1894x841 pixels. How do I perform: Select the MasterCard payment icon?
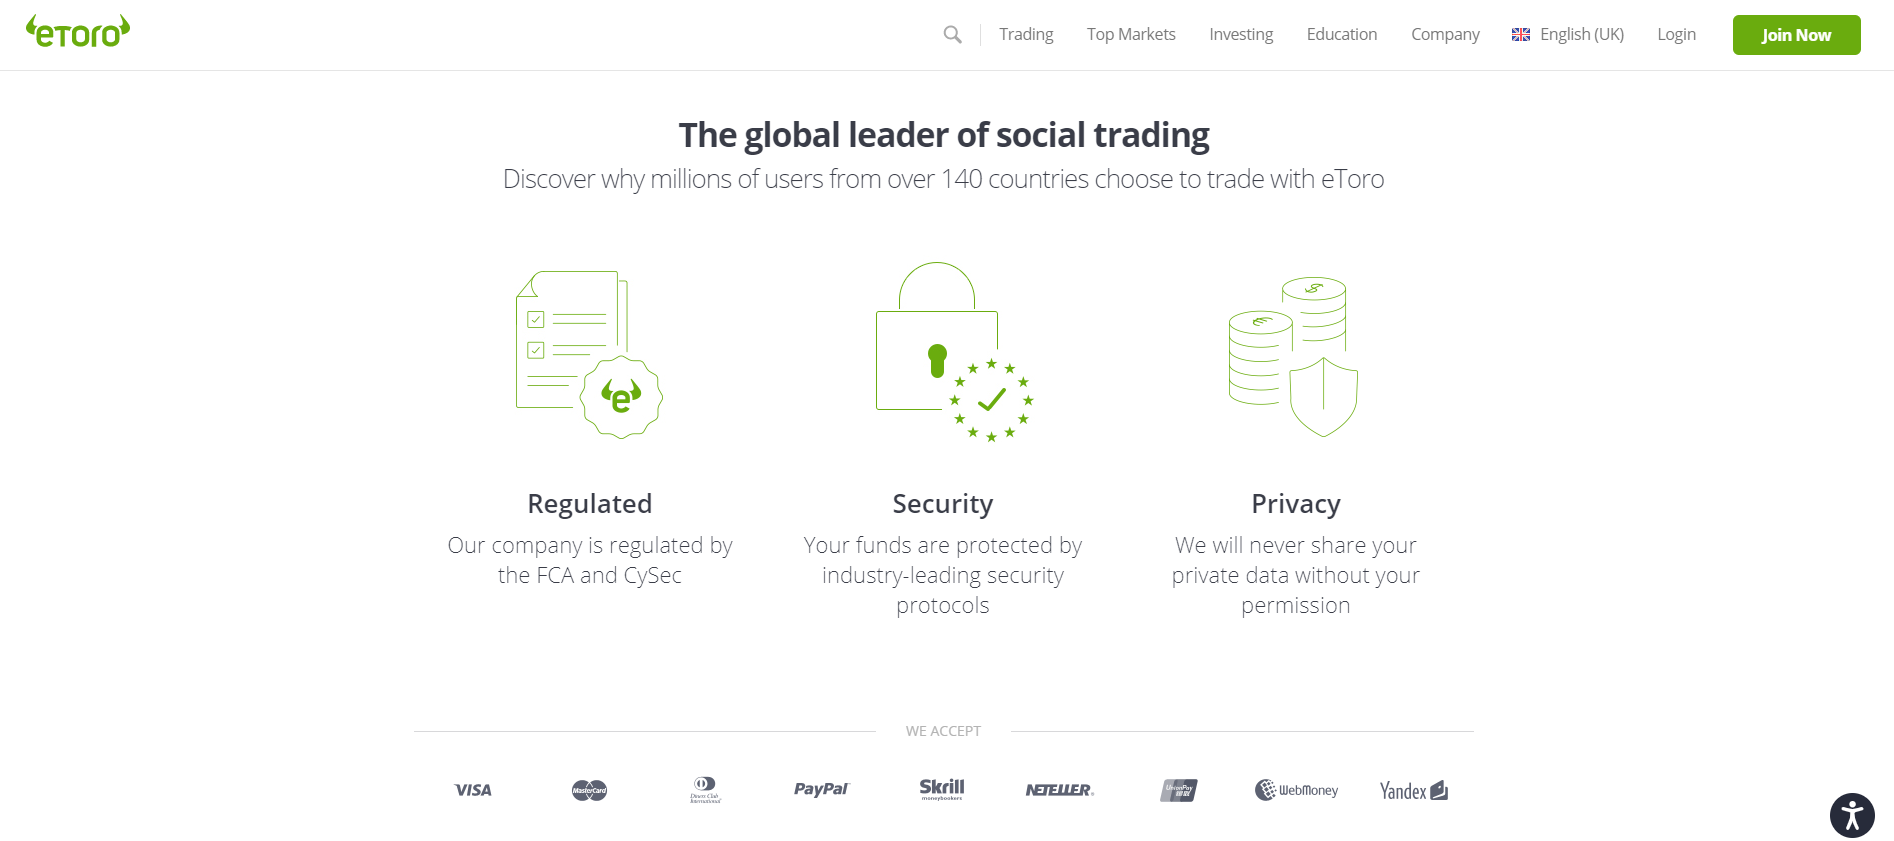pos(589,790)
